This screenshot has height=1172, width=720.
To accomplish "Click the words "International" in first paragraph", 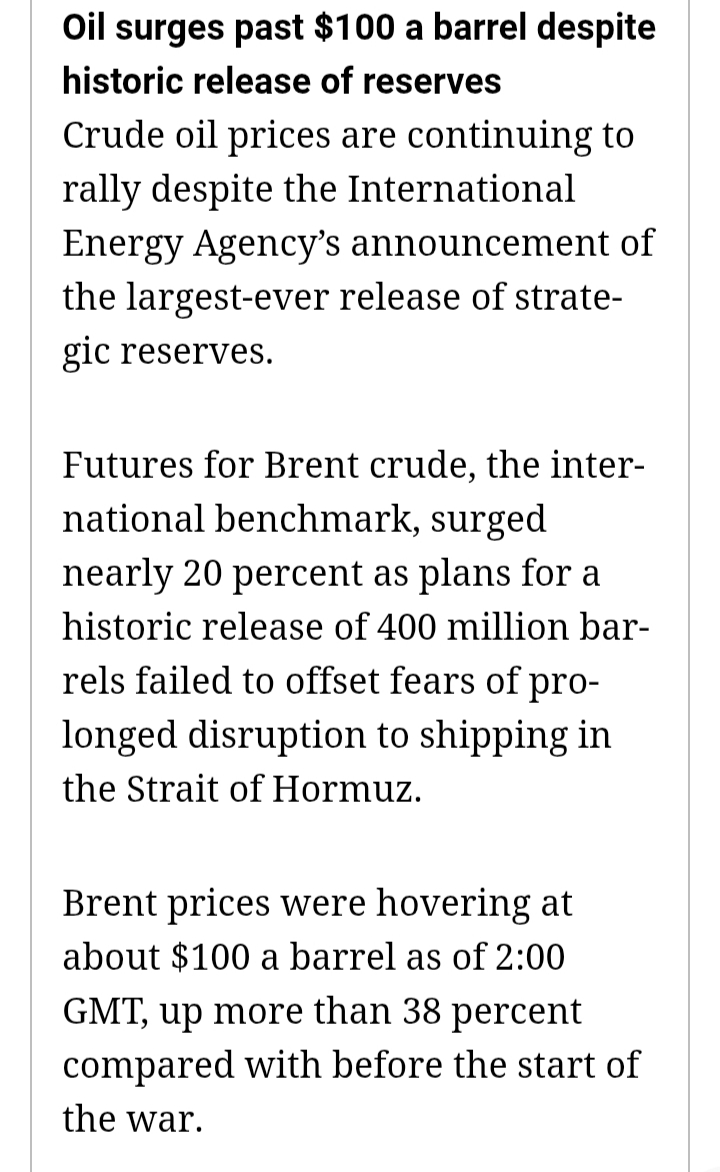I will pyautogui.click(x=461, y=189).
